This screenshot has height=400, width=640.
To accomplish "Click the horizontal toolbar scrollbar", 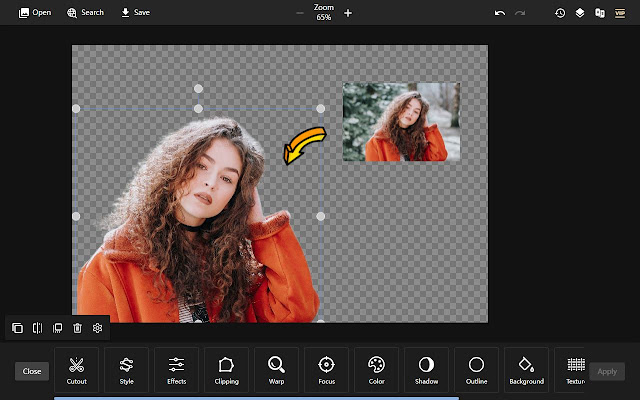I will 256,398.
